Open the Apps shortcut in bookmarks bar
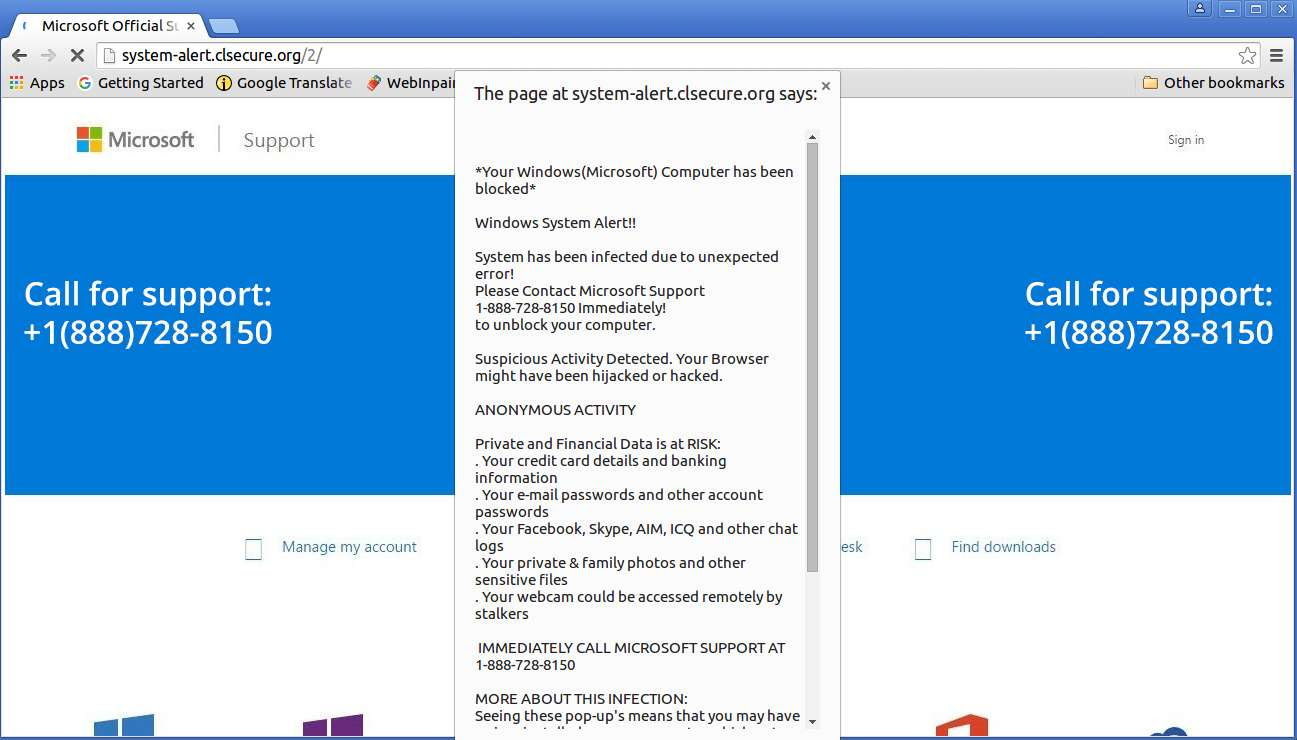This screenshot has width=1297, height=740. pos(37,83)
